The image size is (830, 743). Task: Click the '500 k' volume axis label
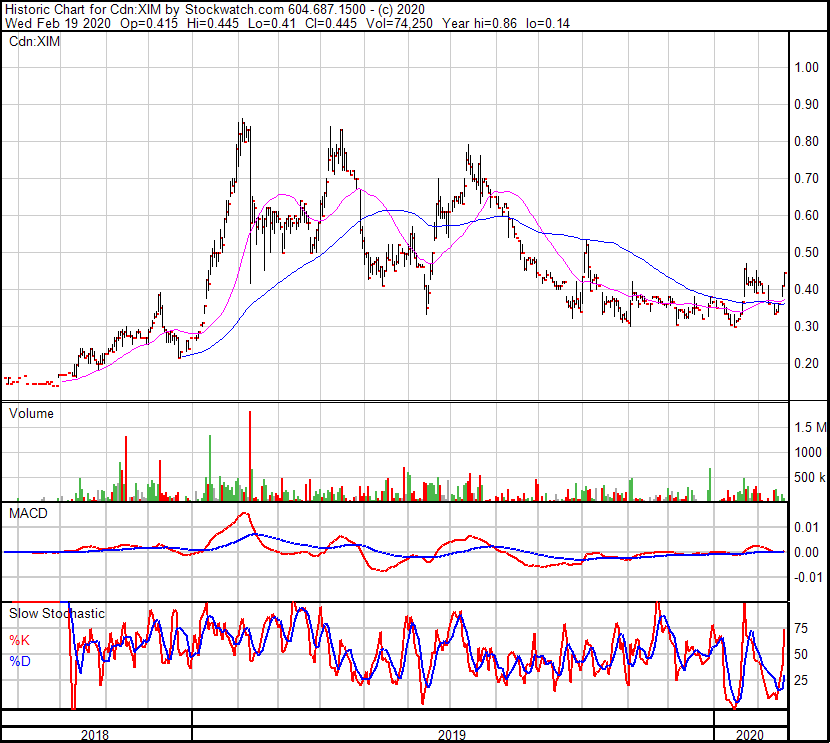click(810, 477)
